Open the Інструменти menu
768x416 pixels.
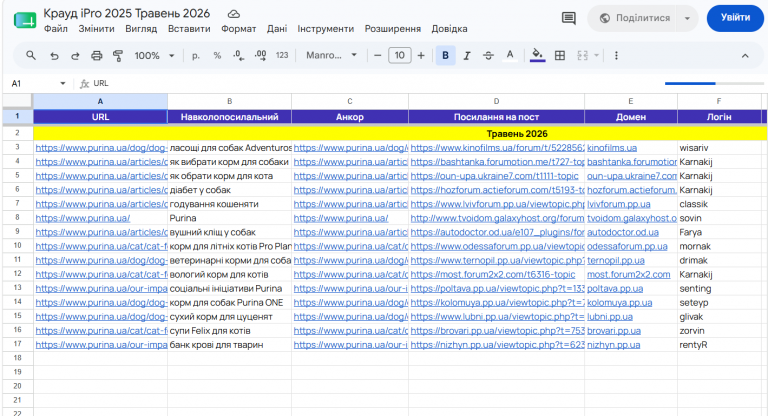[x=326, y=29]
